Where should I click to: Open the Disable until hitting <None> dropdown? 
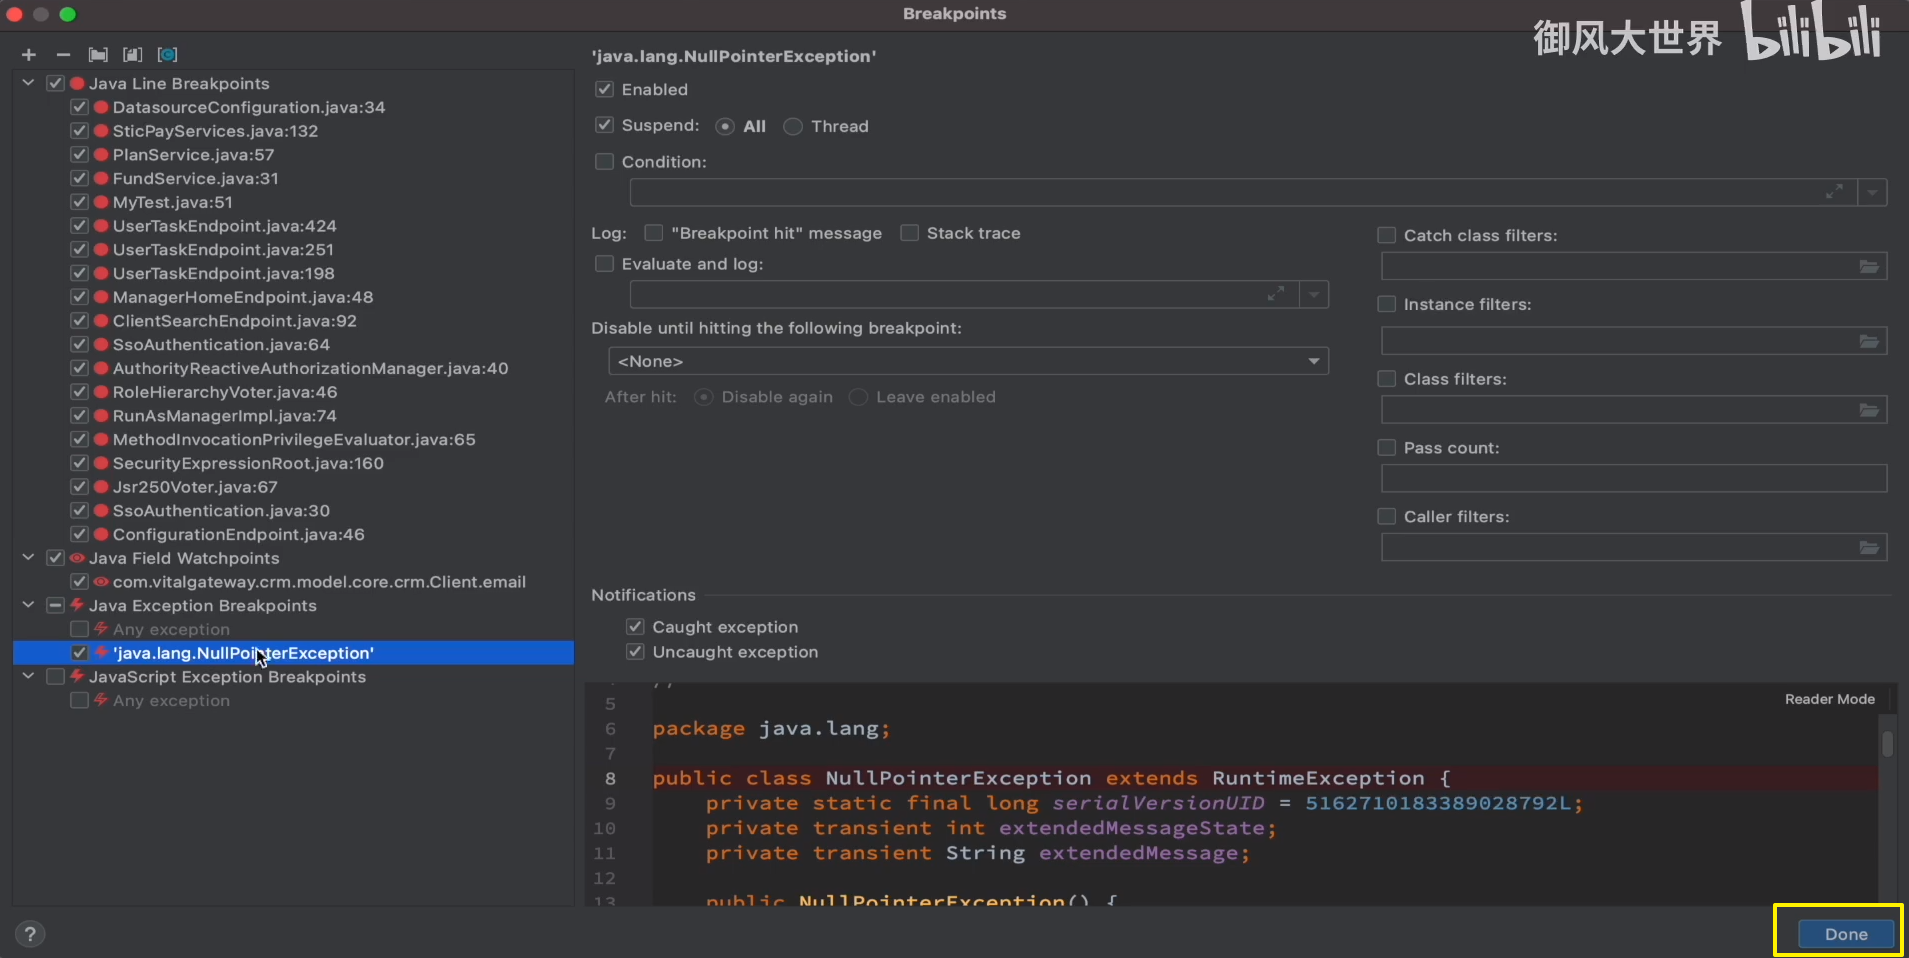968,361
